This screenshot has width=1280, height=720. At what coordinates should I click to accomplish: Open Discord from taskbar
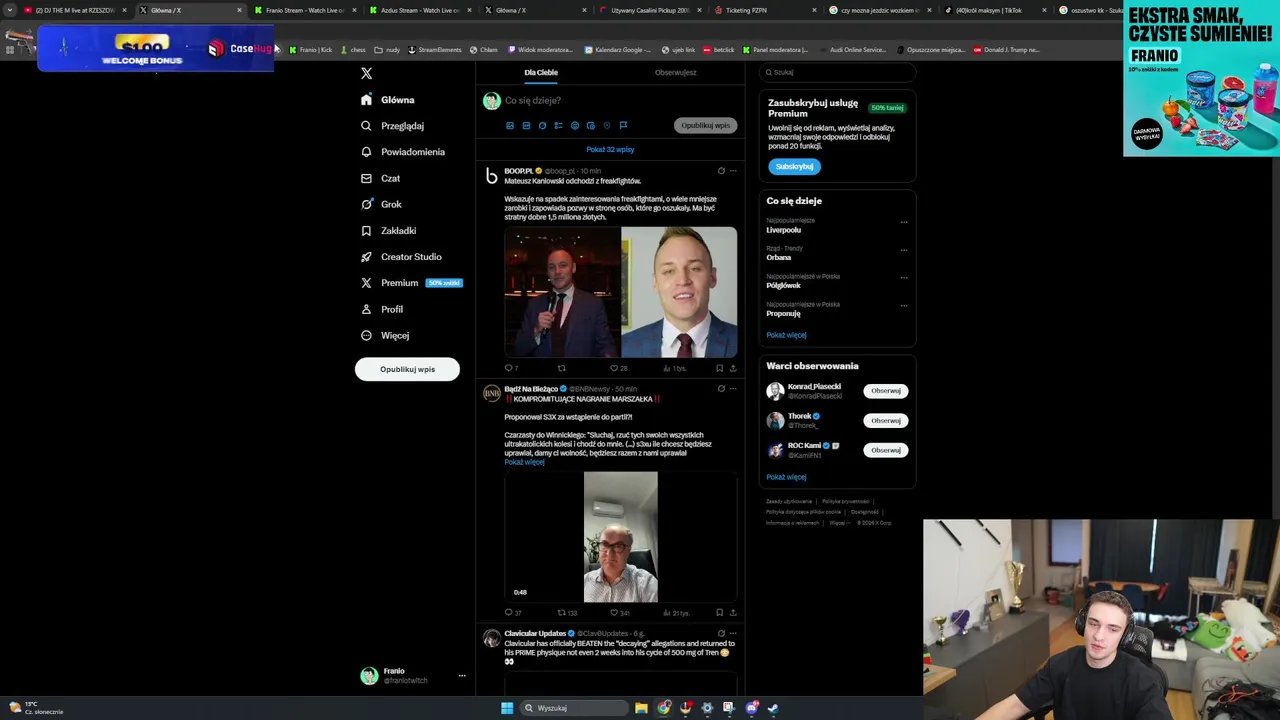click(751, 708)
